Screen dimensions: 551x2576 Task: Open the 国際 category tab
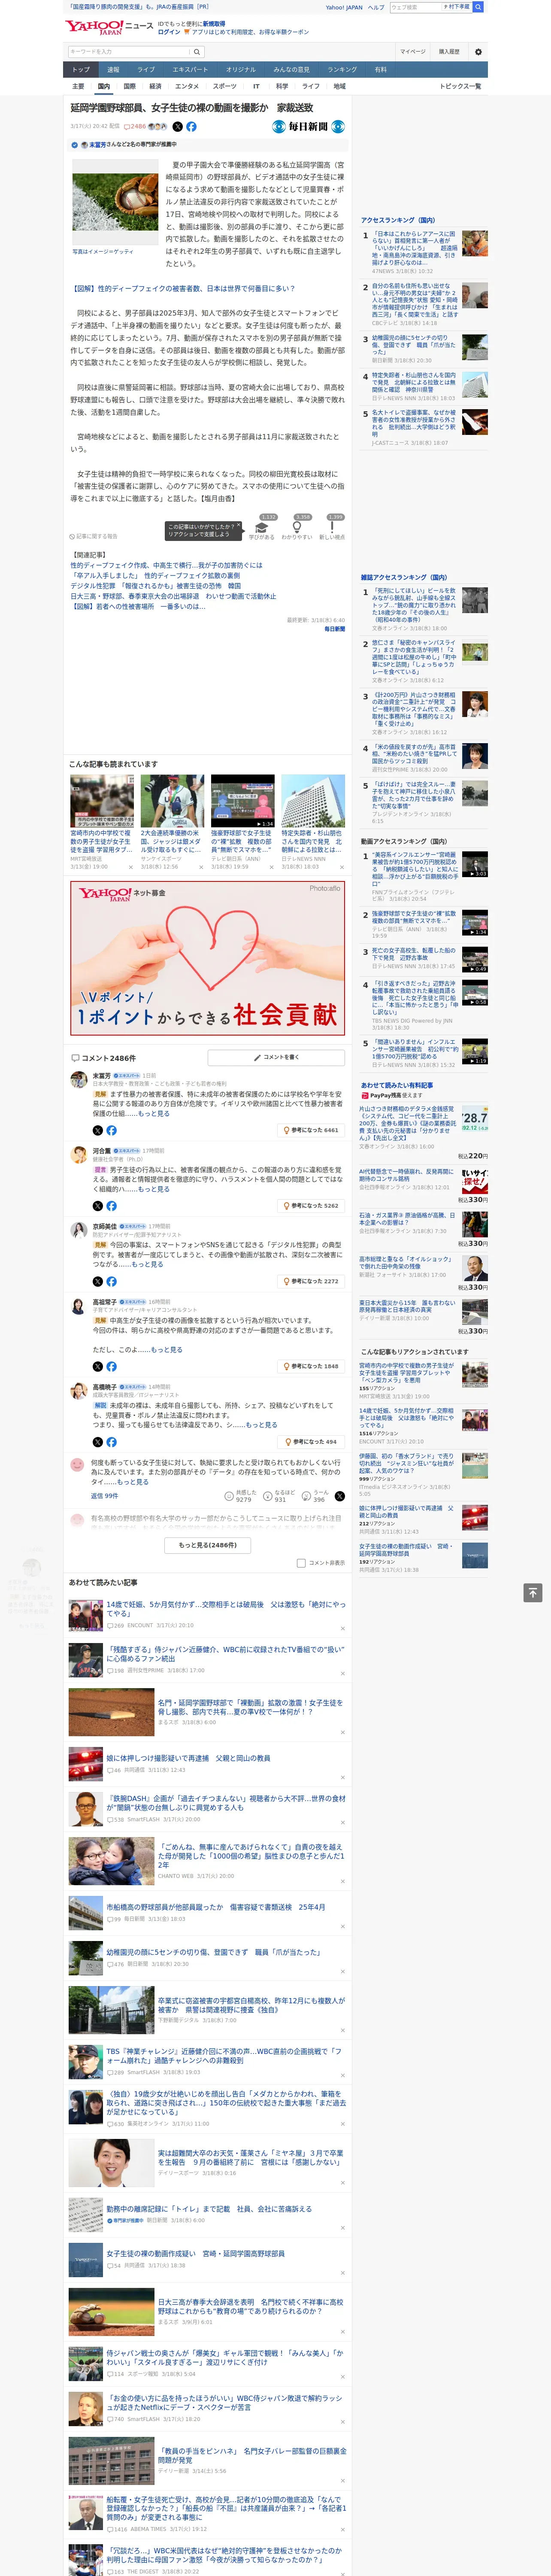[129, 86]
